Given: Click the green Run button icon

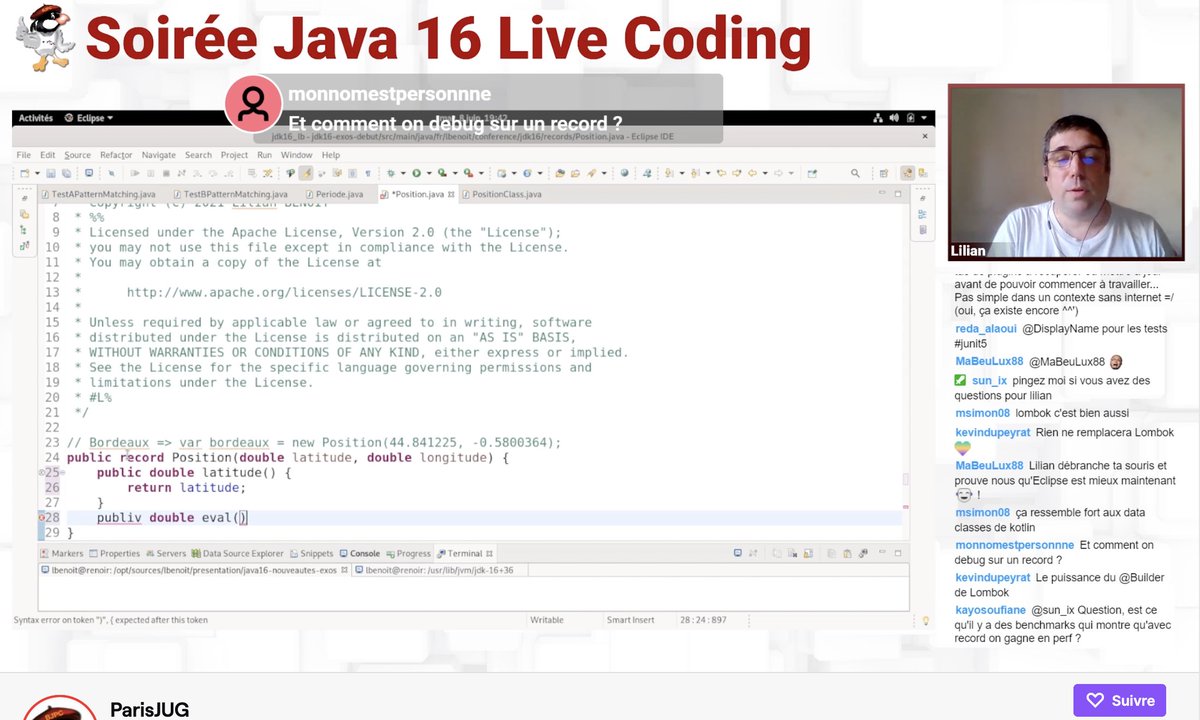Looking at the screenshot, I should point(417,173).
